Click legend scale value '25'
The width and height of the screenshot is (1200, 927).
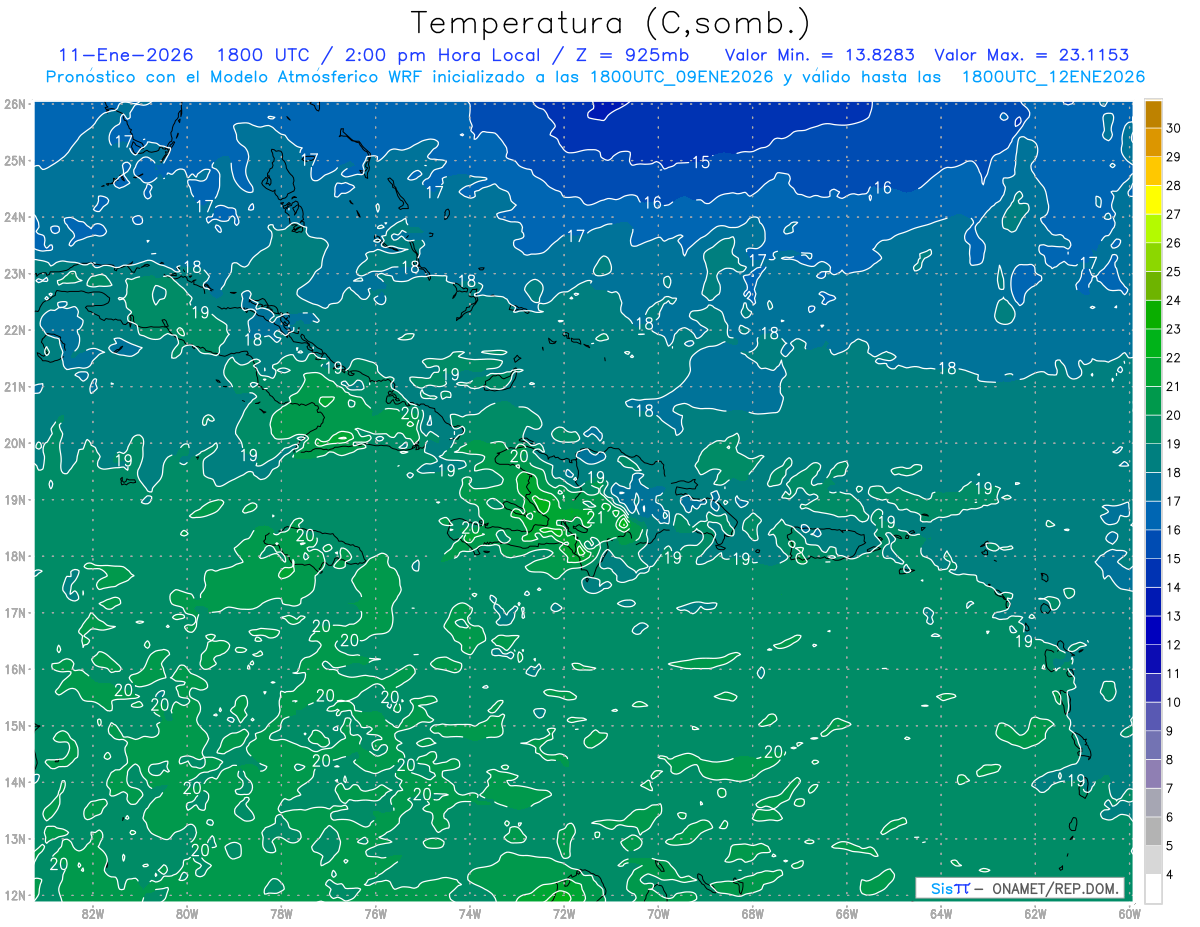click(1174, 272)
